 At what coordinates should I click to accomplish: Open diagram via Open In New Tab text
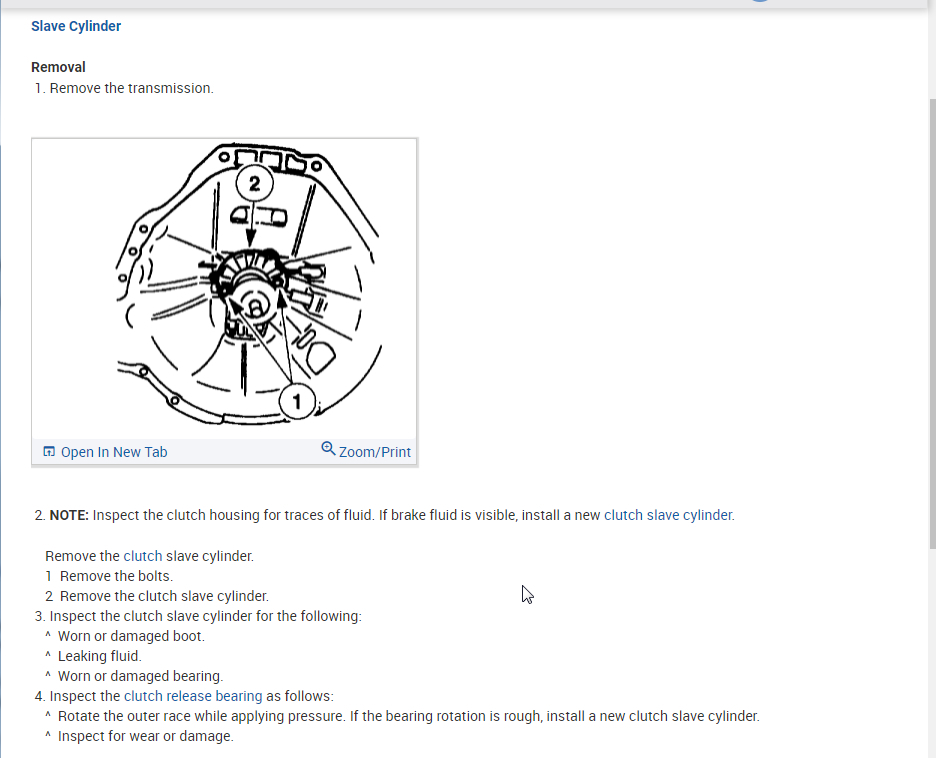[x=114, y=452]
